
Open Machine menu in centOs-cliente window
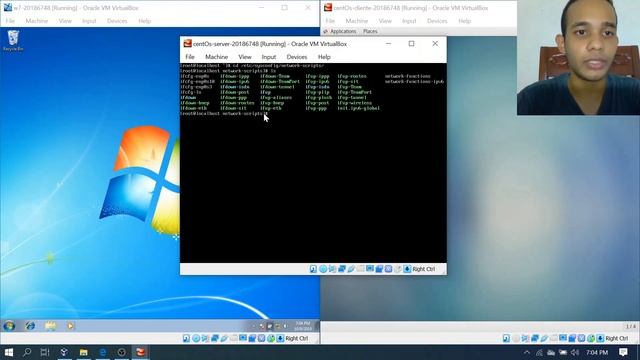(357, 21)
